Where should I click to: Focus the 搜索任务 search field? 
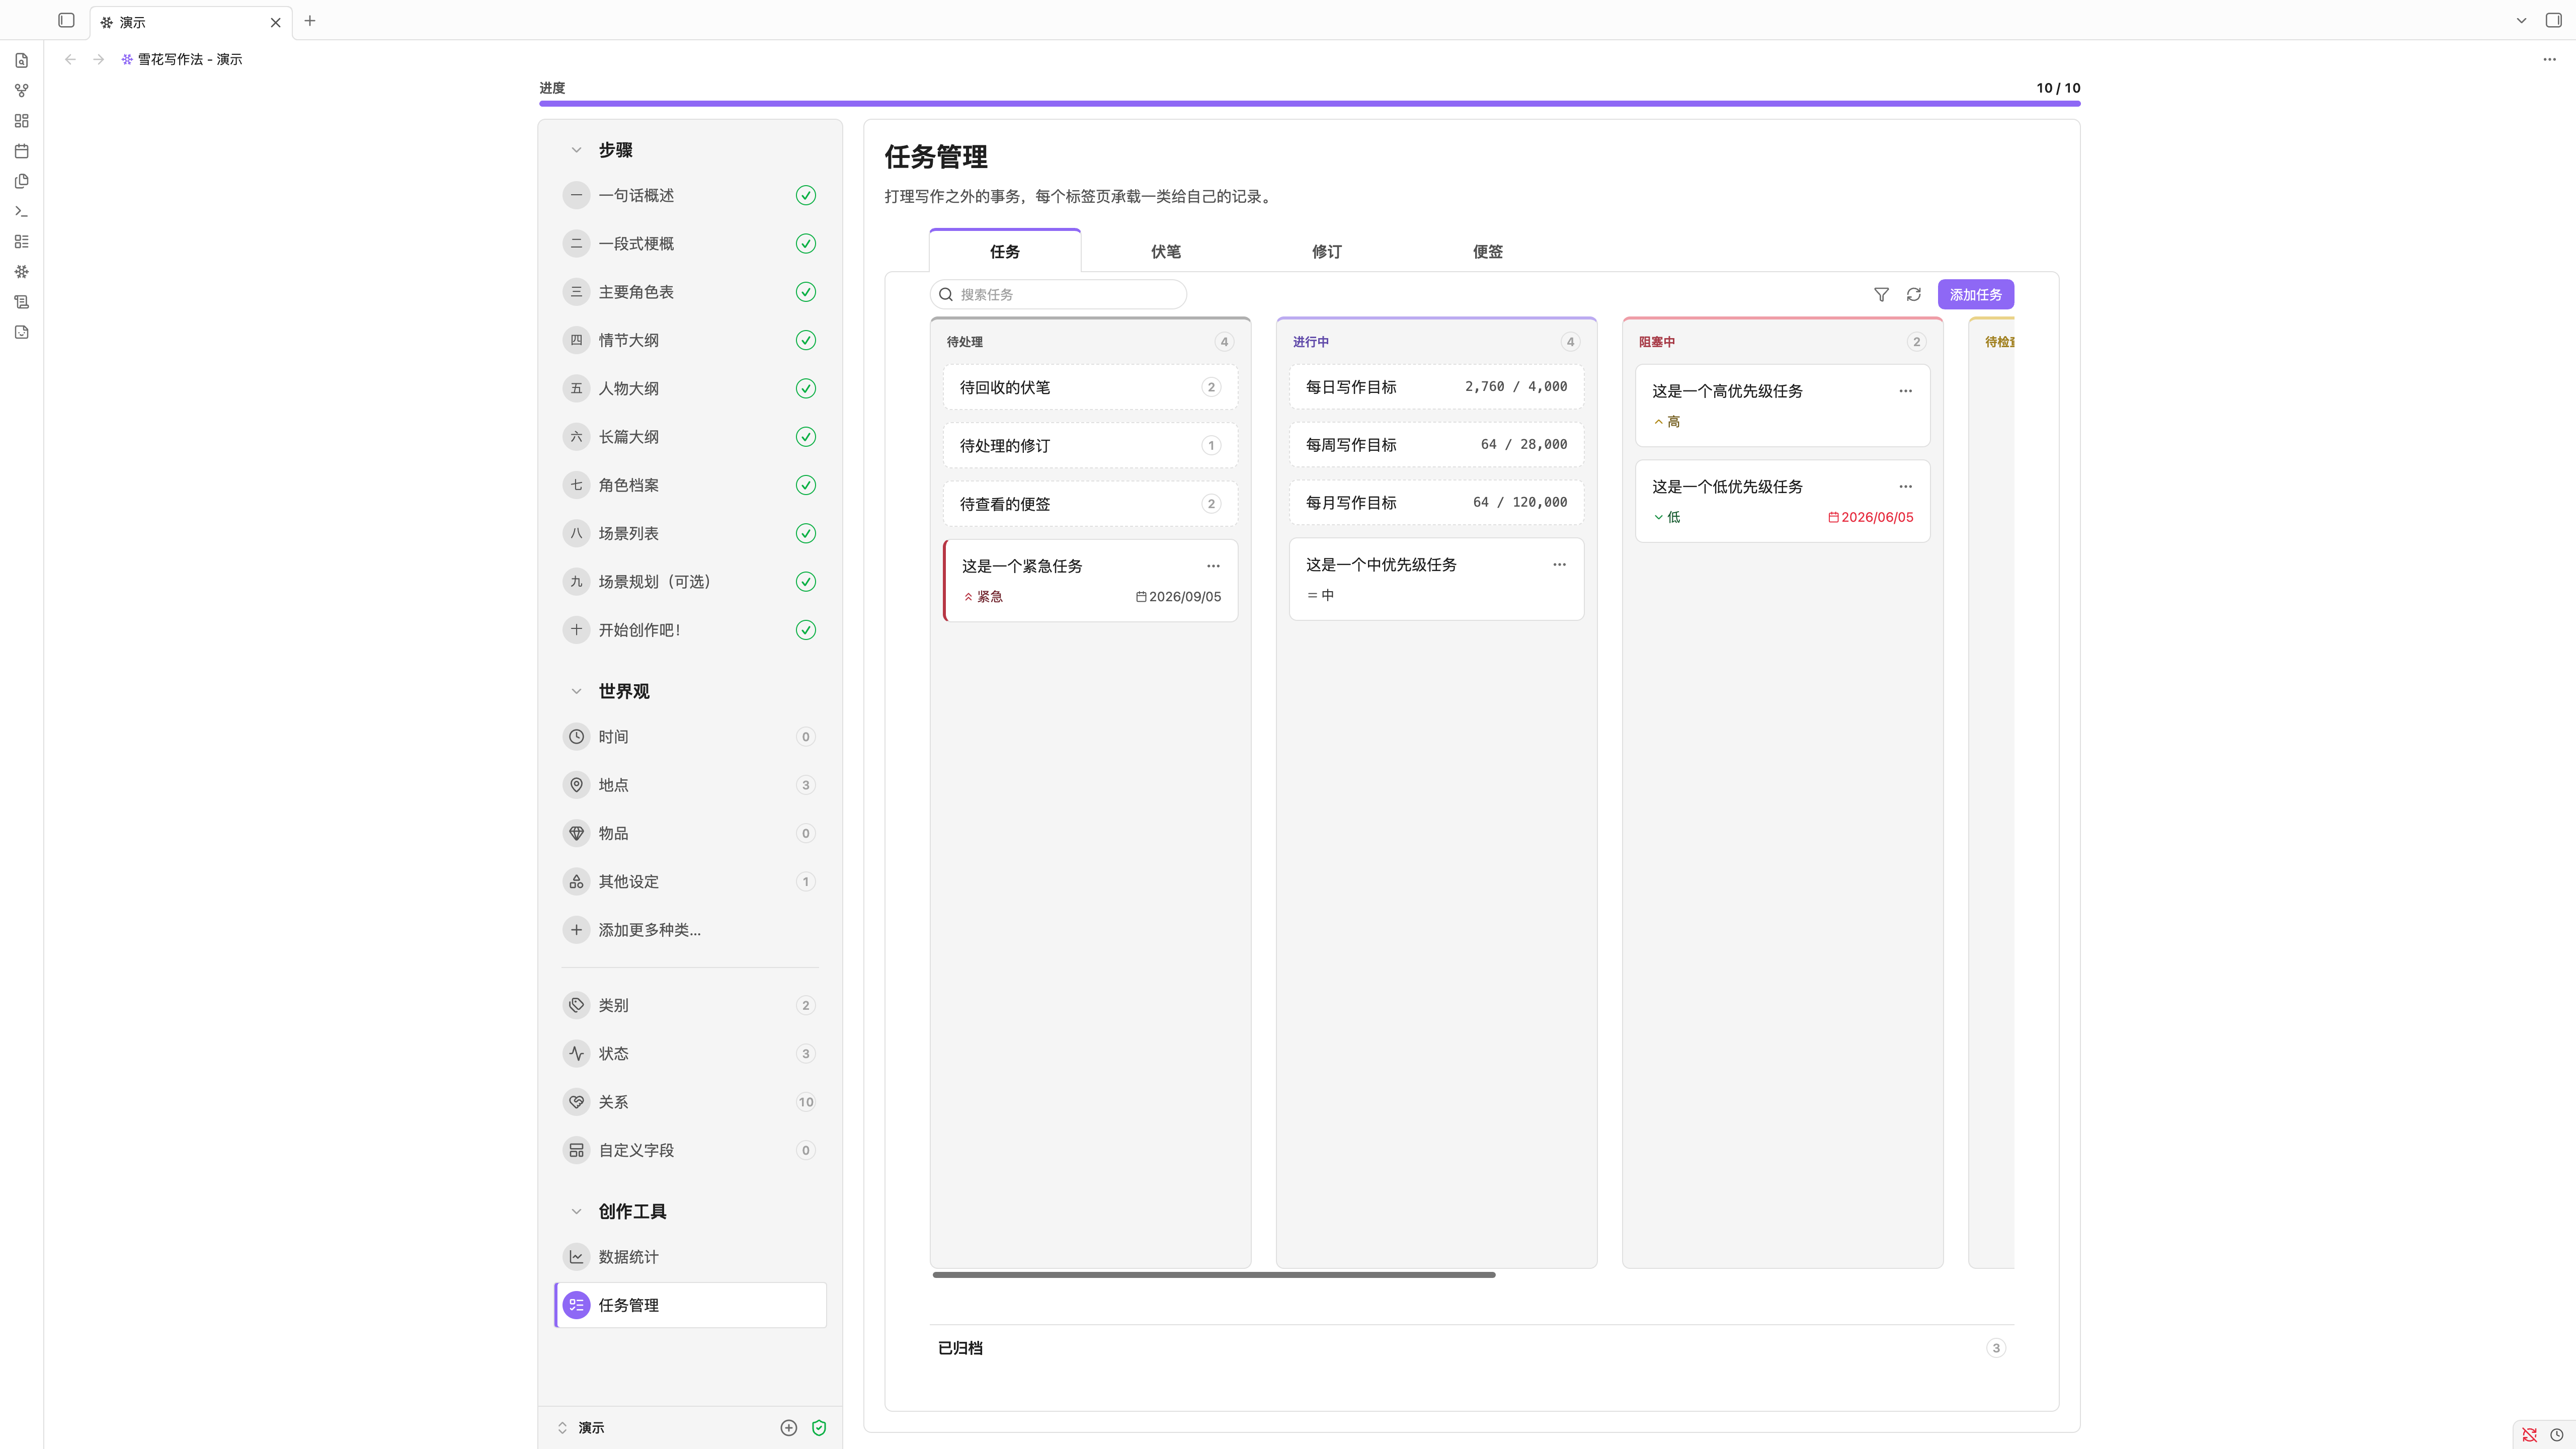[1058, 294]
